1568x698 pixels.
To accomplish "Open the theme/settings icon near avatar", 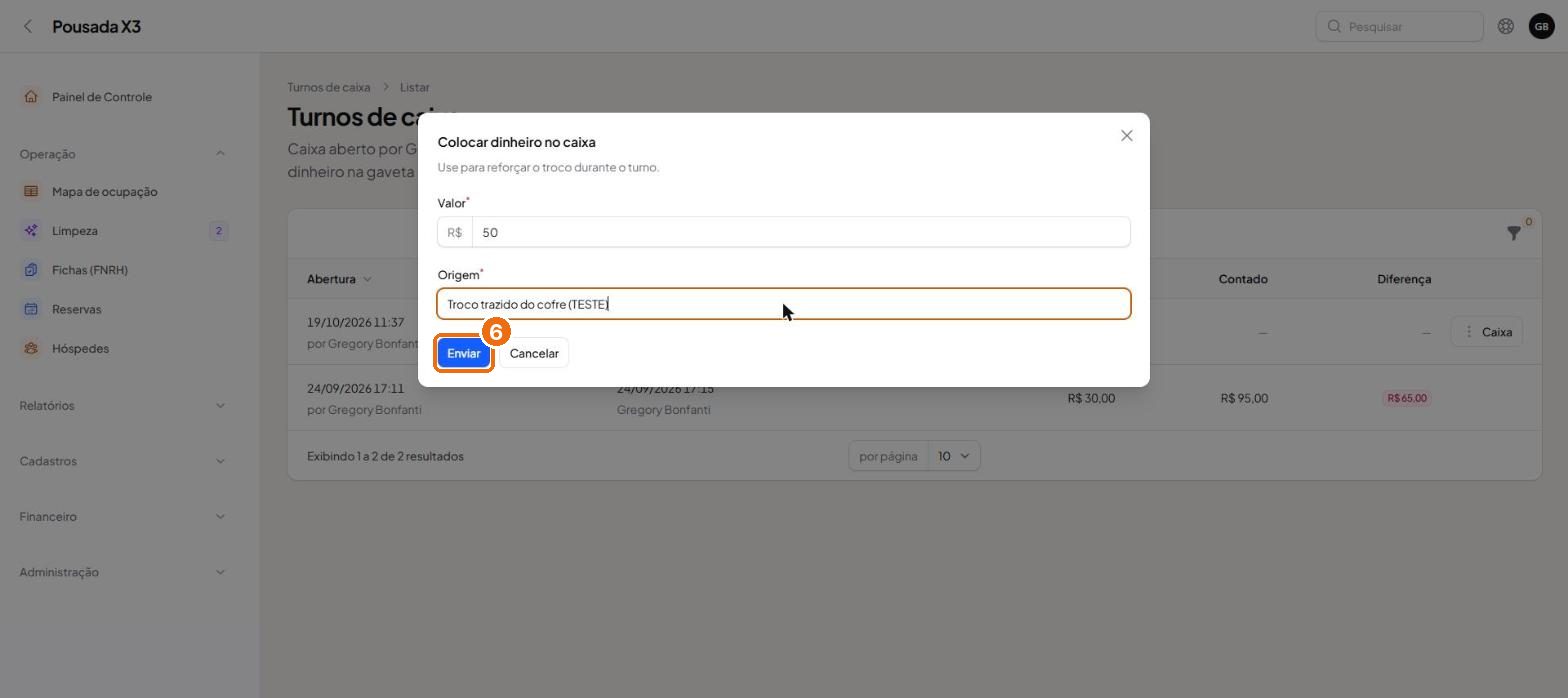I will tap(1505, 26).
